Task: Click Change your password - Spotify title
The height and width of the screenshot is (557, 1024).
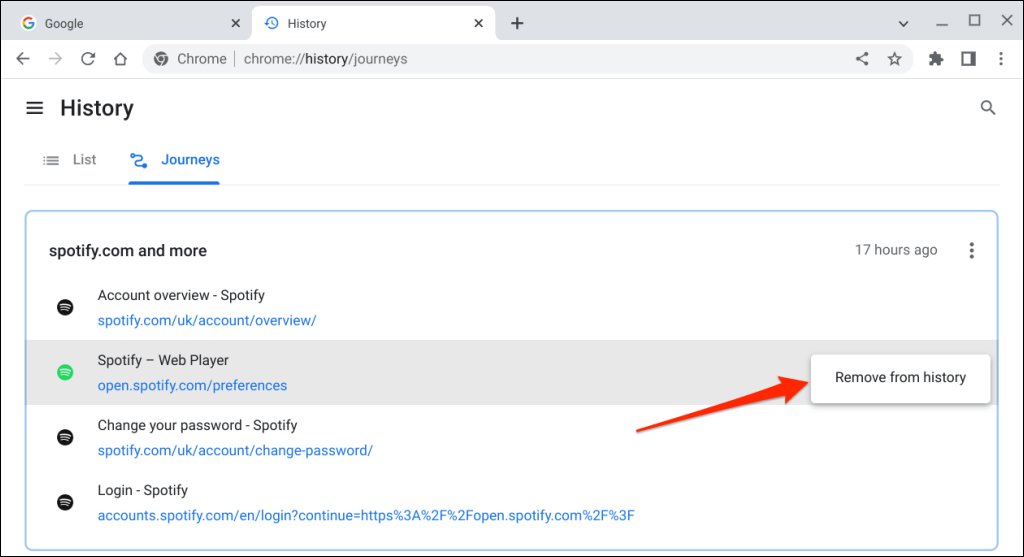Action: click(x=197, y=425)
